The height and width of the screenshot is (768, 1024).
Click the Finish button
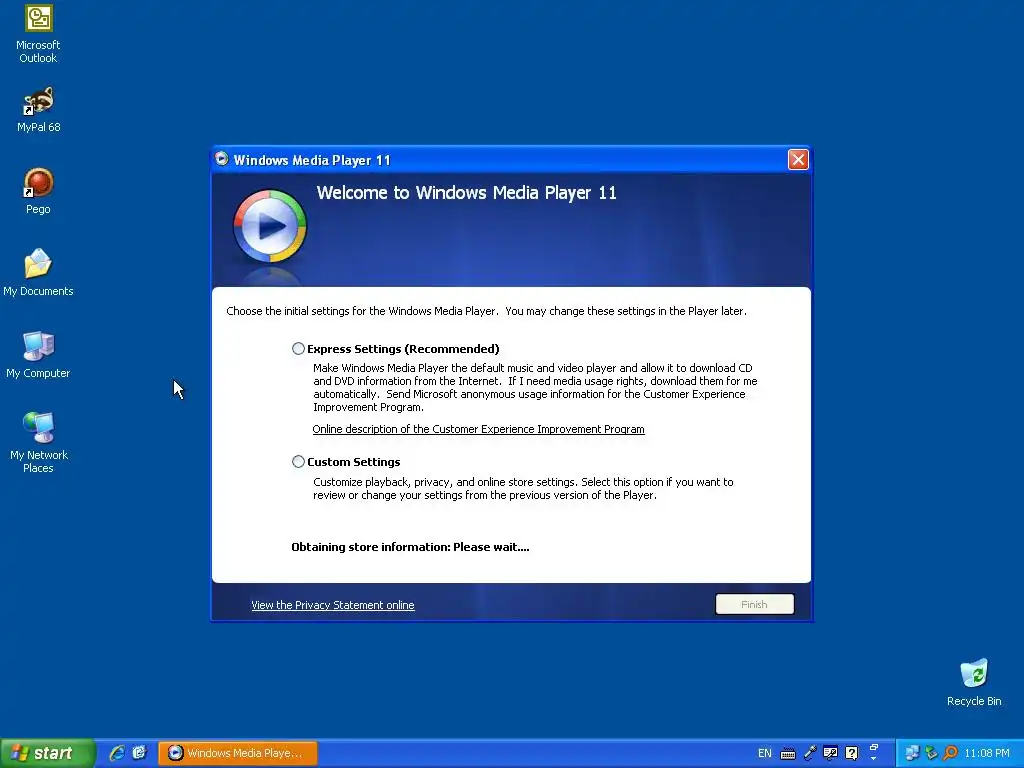755,604
